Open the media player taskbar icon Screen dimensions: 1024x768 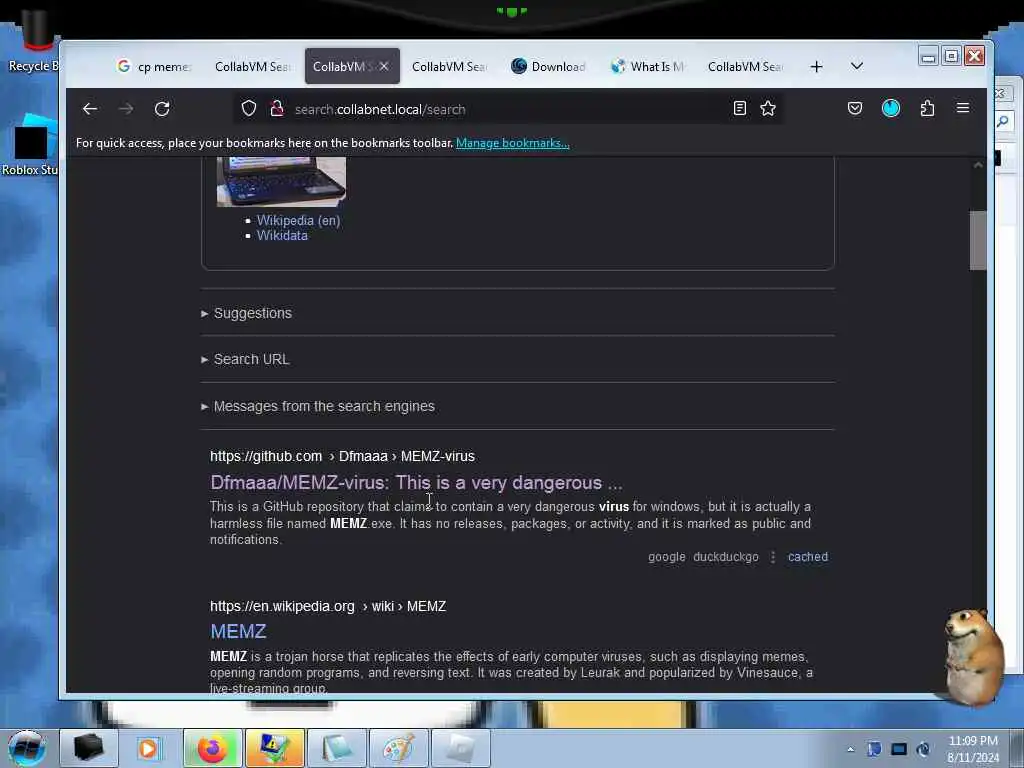[148, 748]
